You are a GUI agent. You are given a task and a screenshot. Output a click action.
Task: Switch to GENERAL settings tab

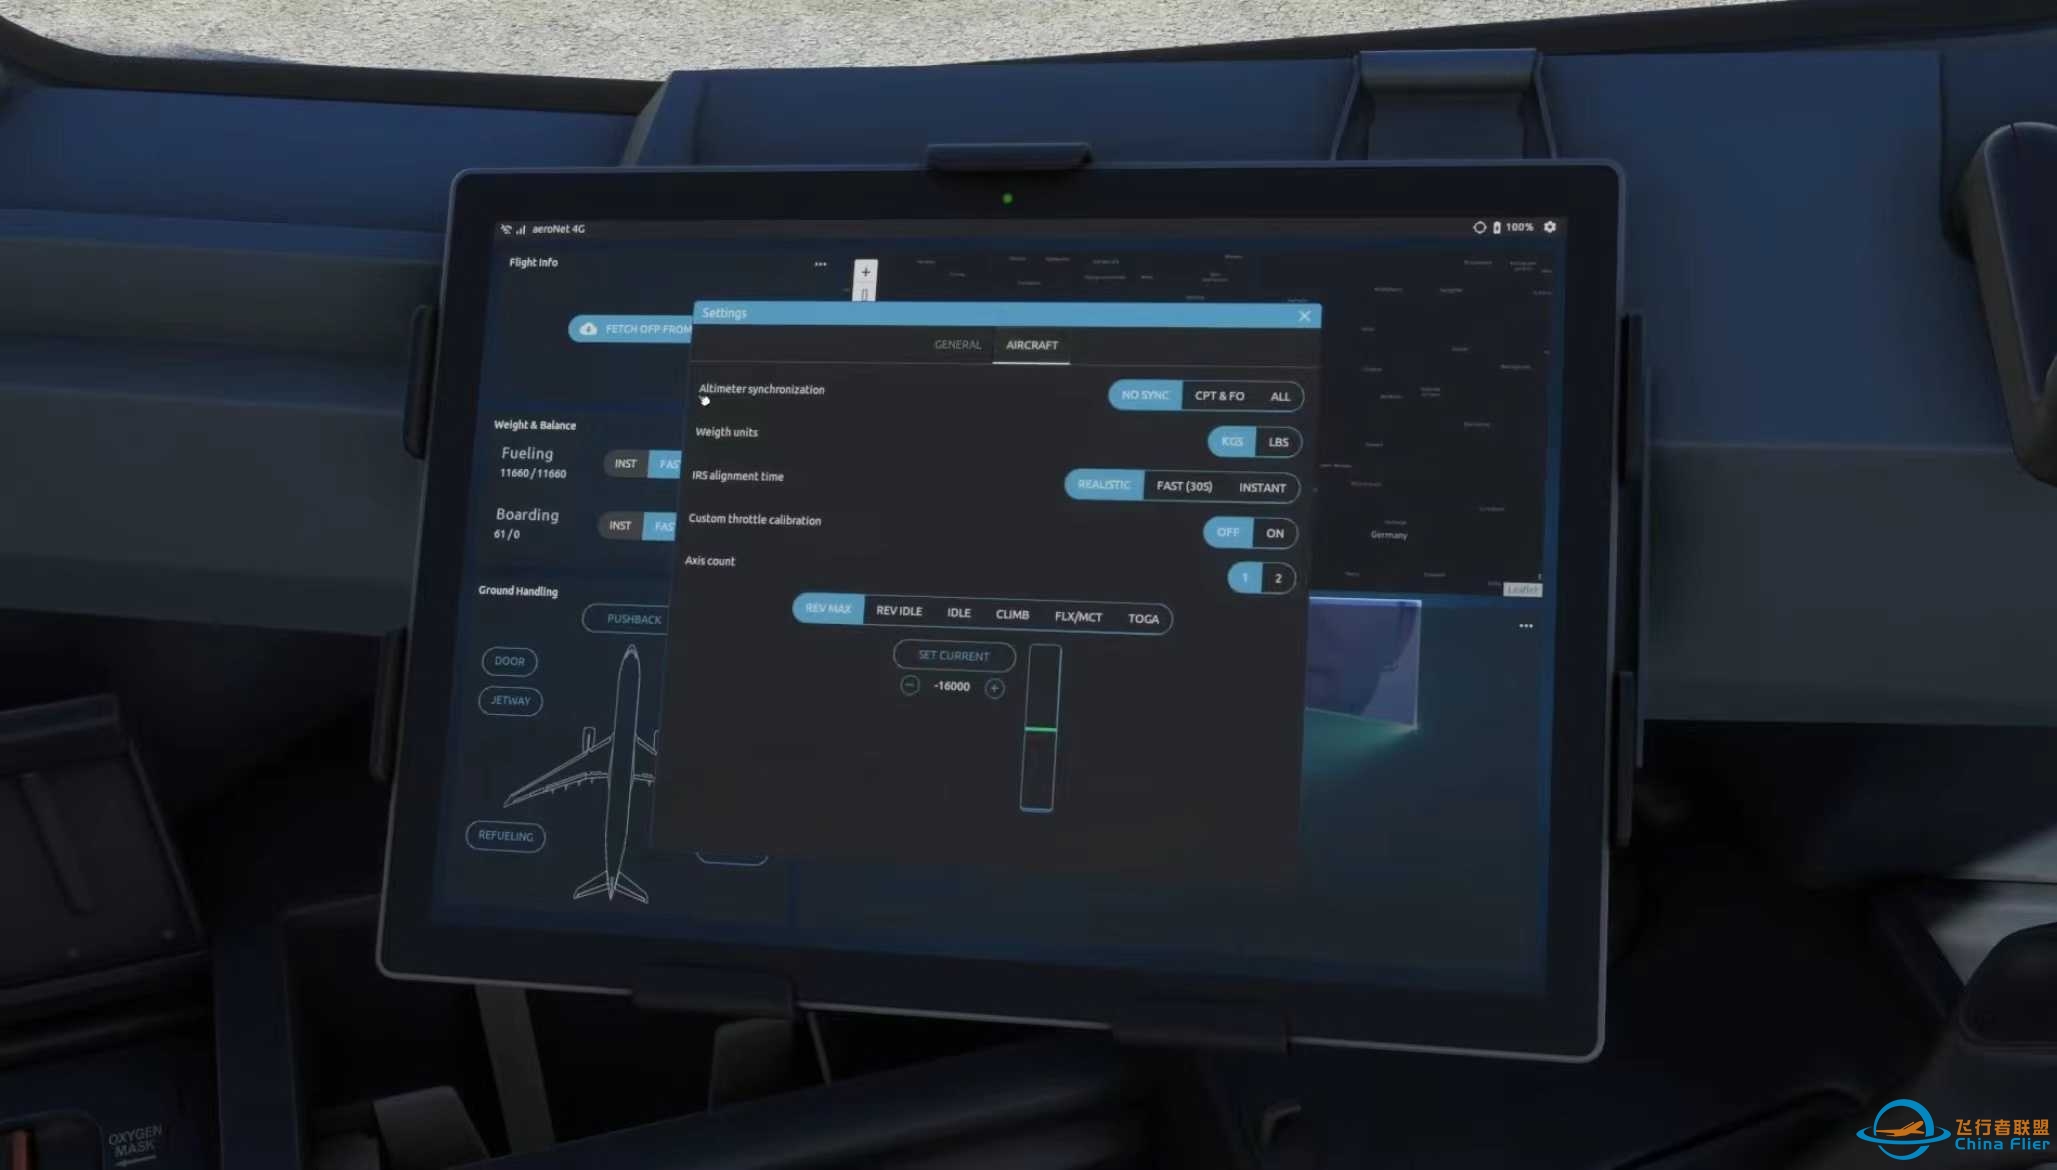958,345
